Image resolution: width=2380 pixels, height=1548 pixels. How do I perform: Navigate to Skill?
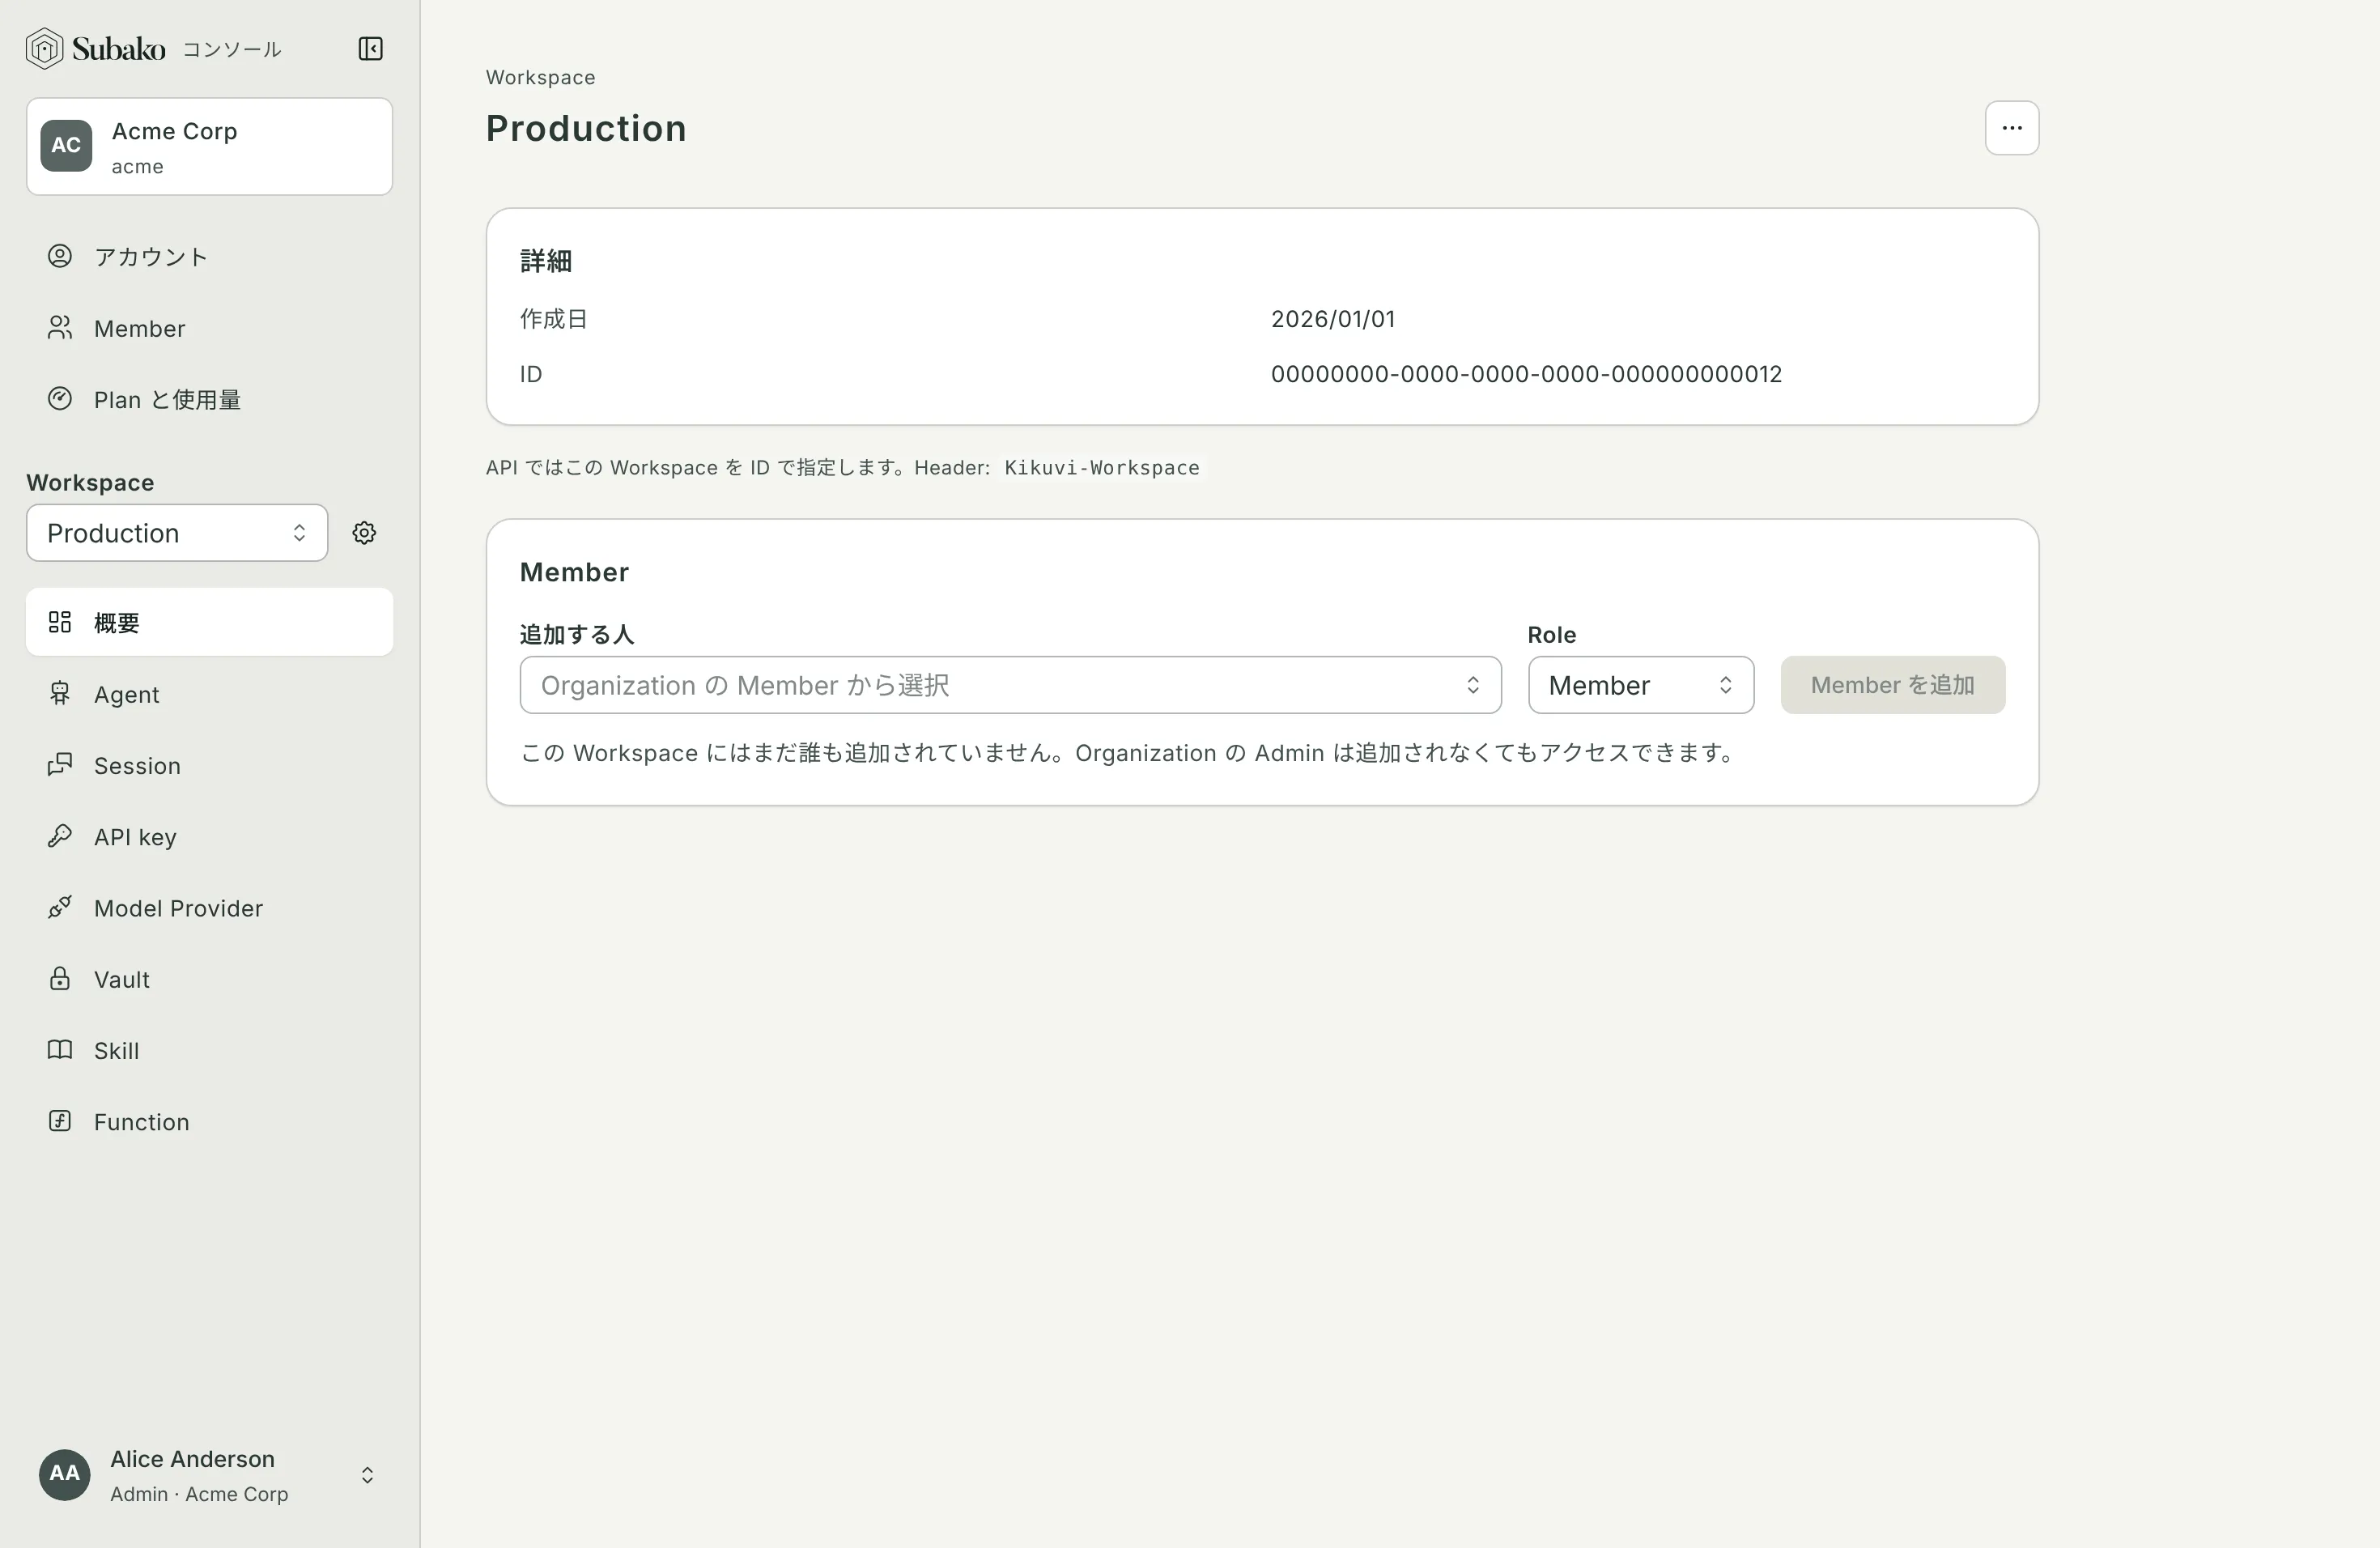[209, 1050]
